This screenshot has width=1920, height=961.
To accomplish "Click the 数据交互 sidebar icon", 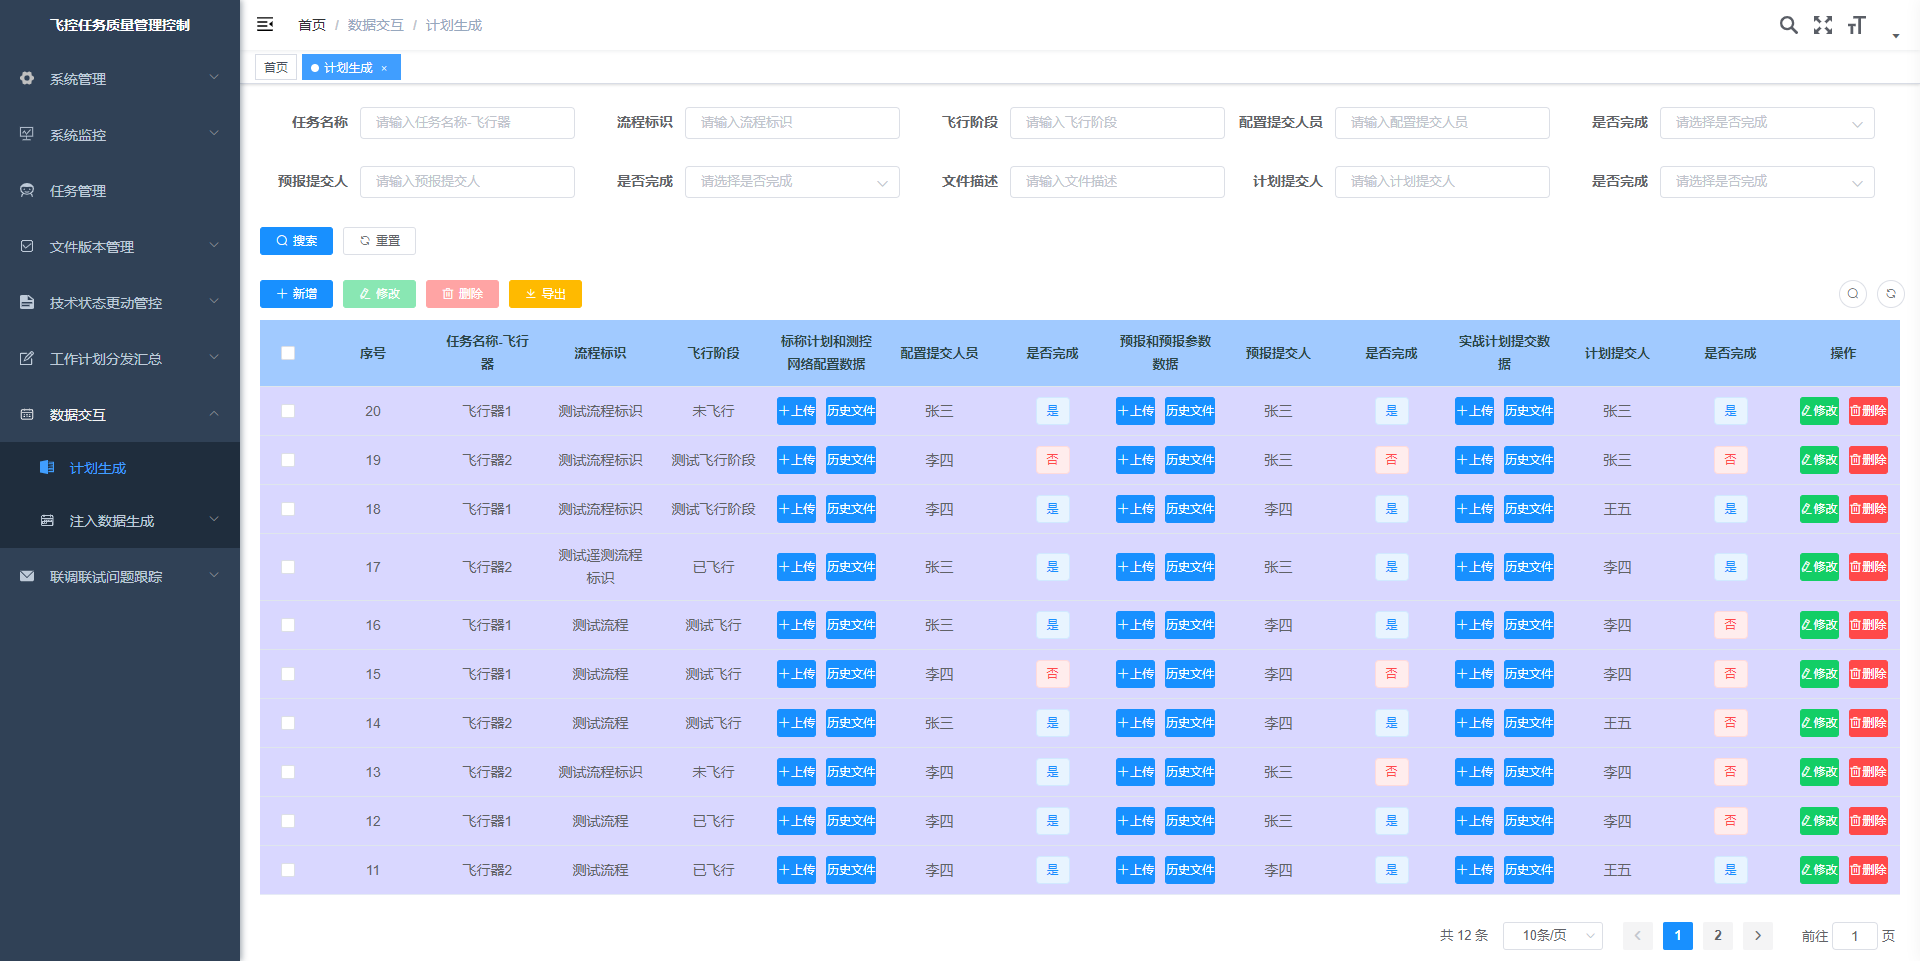I will (27, 414).
